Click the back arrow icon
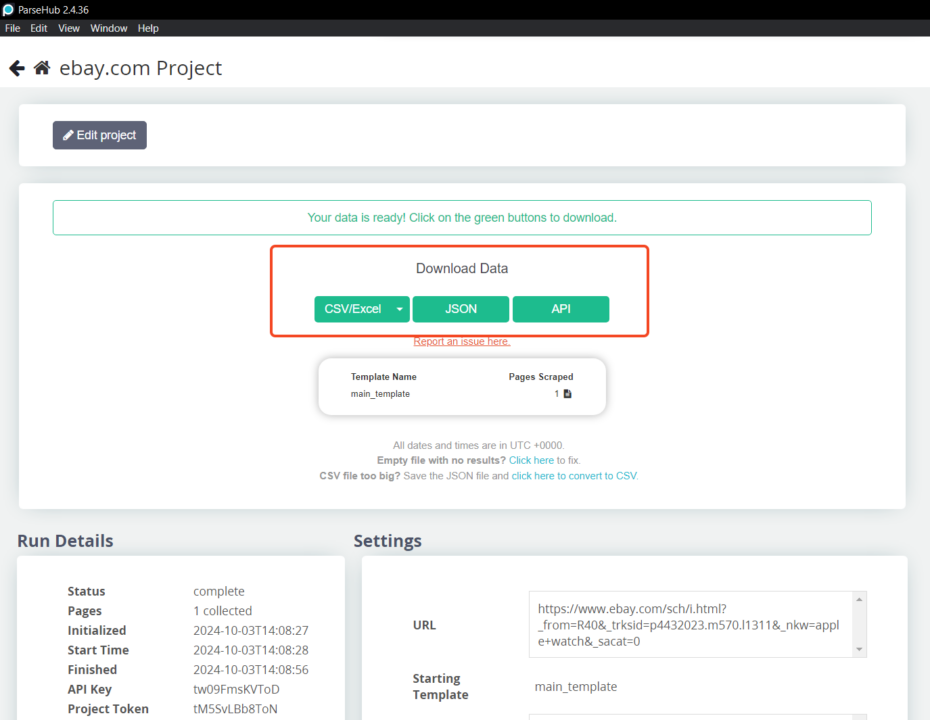Image resolution: width=930 pixels, height=720 pixels. pyautogui.click(x=17, y=68)
